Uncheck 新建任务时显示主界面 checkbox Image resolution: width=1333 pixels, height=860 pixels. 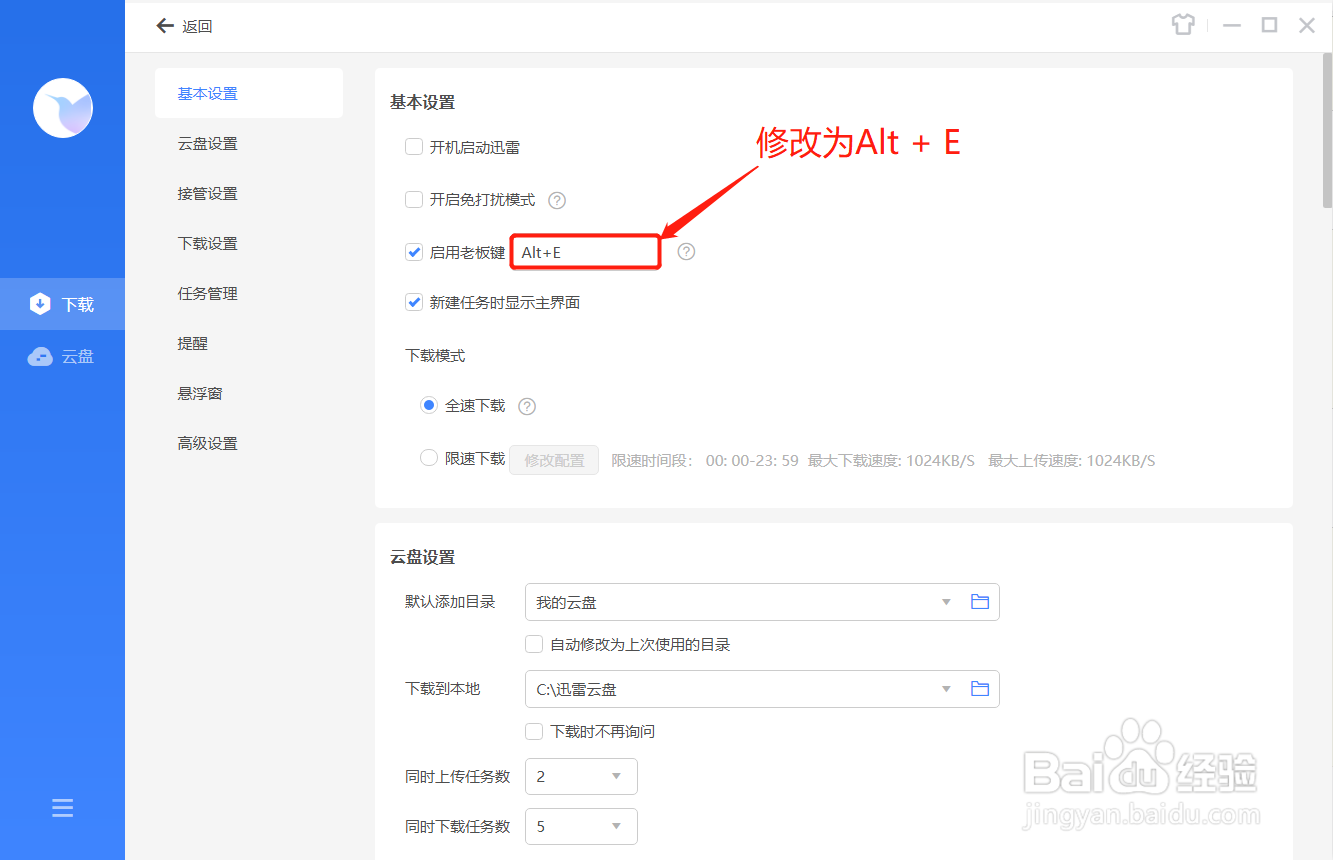pyautogui.click(x=414, y=302)
